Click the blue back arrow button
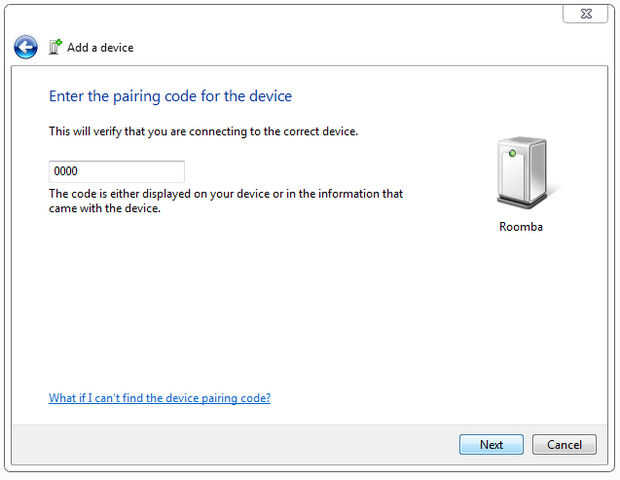Screen dimensions: 620x480 point(26,47)
